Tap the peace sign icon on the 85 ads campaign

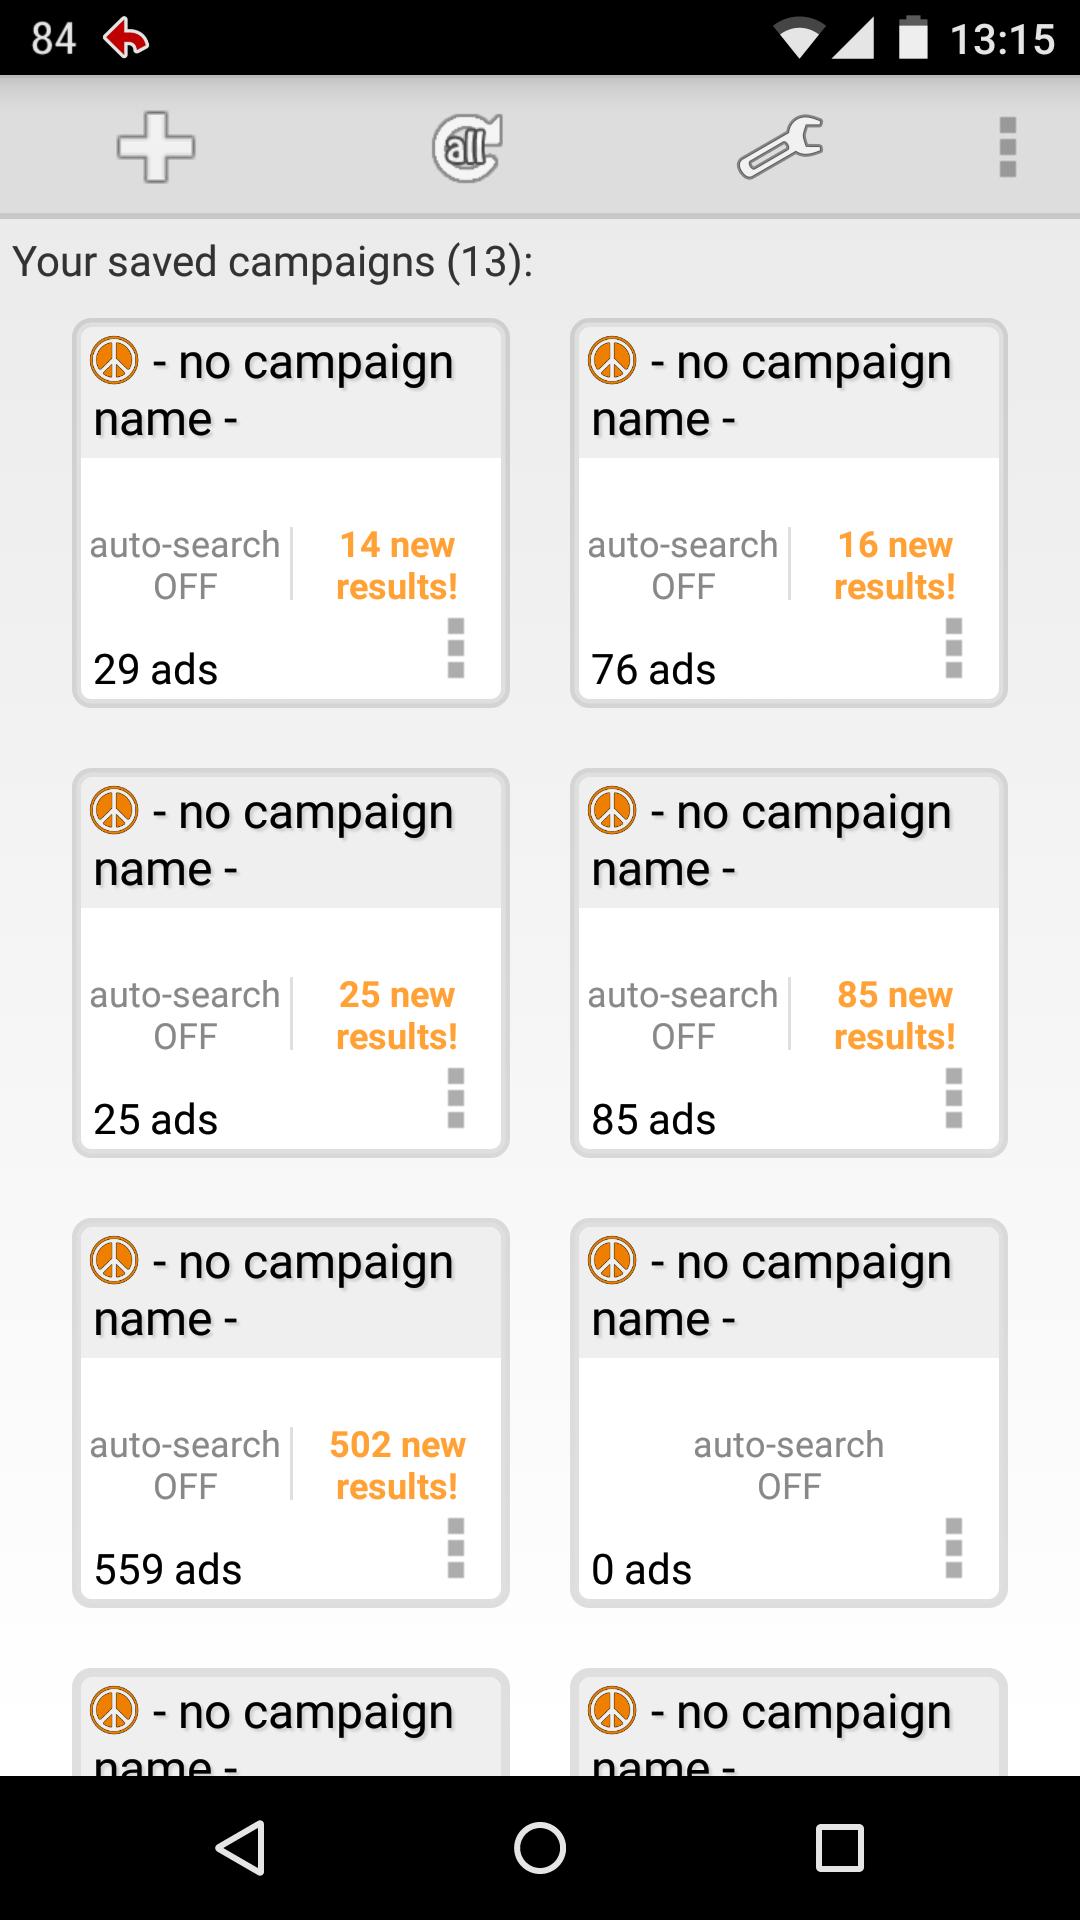[616, 812]
